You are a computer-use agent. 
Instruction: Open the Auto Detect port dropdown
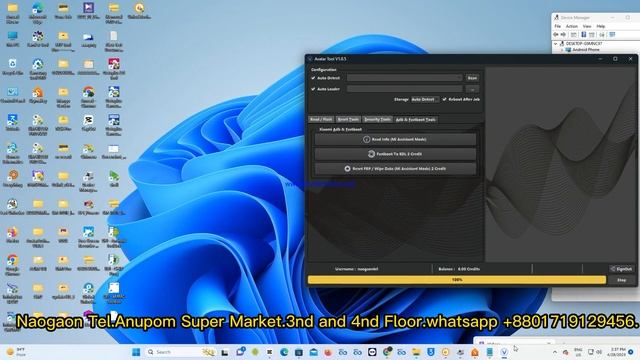pyautogui.click(x=404, y=78)
